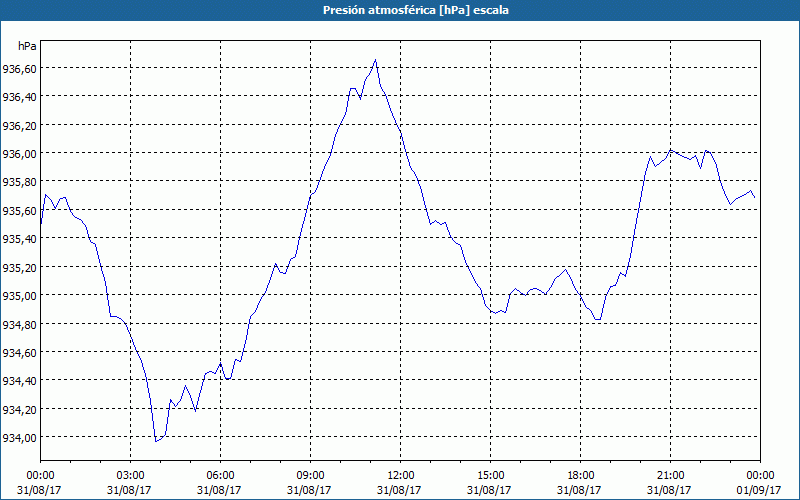Click the 'hPa' unit label
The image size is (800, 500).
[x=27, y=46]
